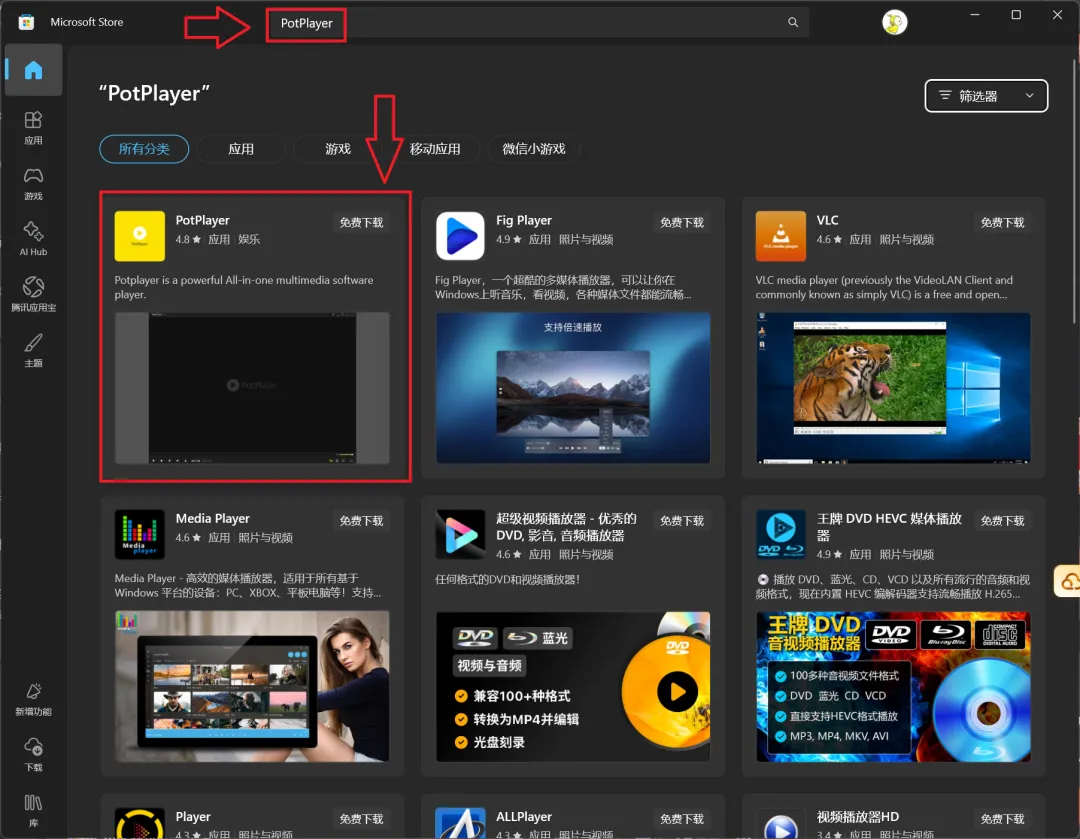
Task: Click the Microsoft Store logo icon
Action: coord(26,22)
